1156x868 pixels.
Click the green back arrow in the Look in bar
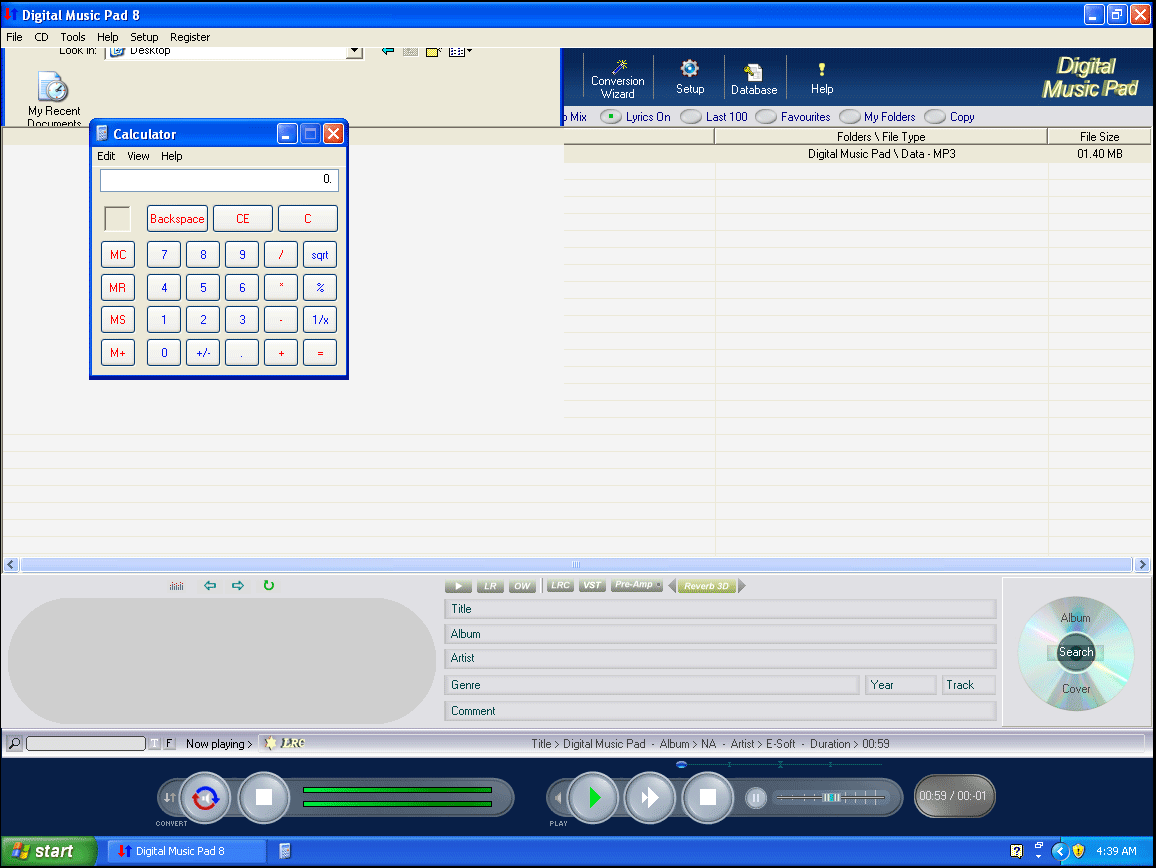pyautogui.click(x=388, y=51)
